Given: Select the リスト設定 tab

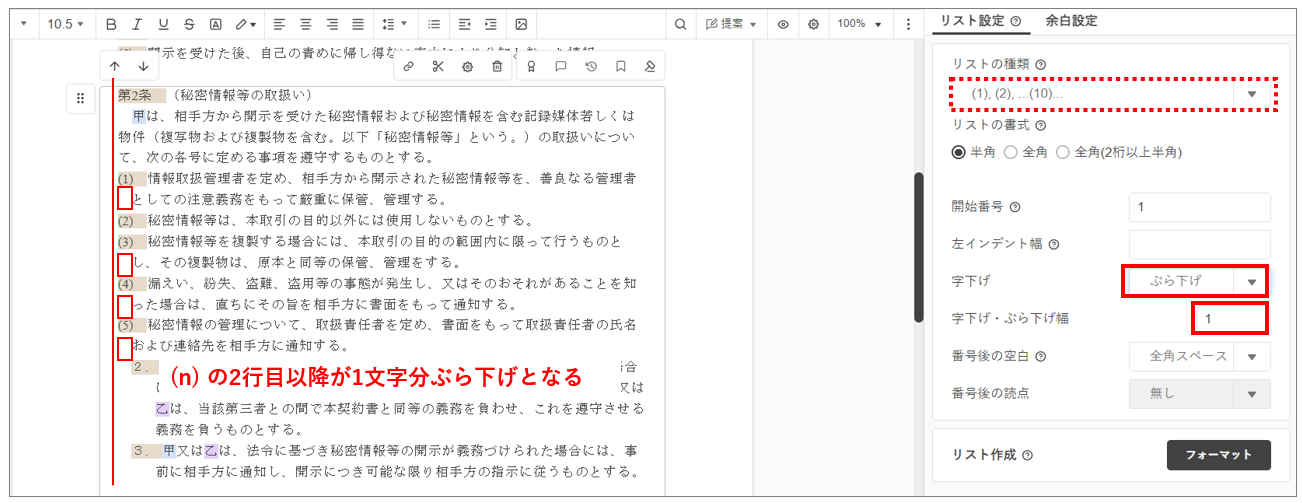Looking at the screenshot, I should 972,20.
